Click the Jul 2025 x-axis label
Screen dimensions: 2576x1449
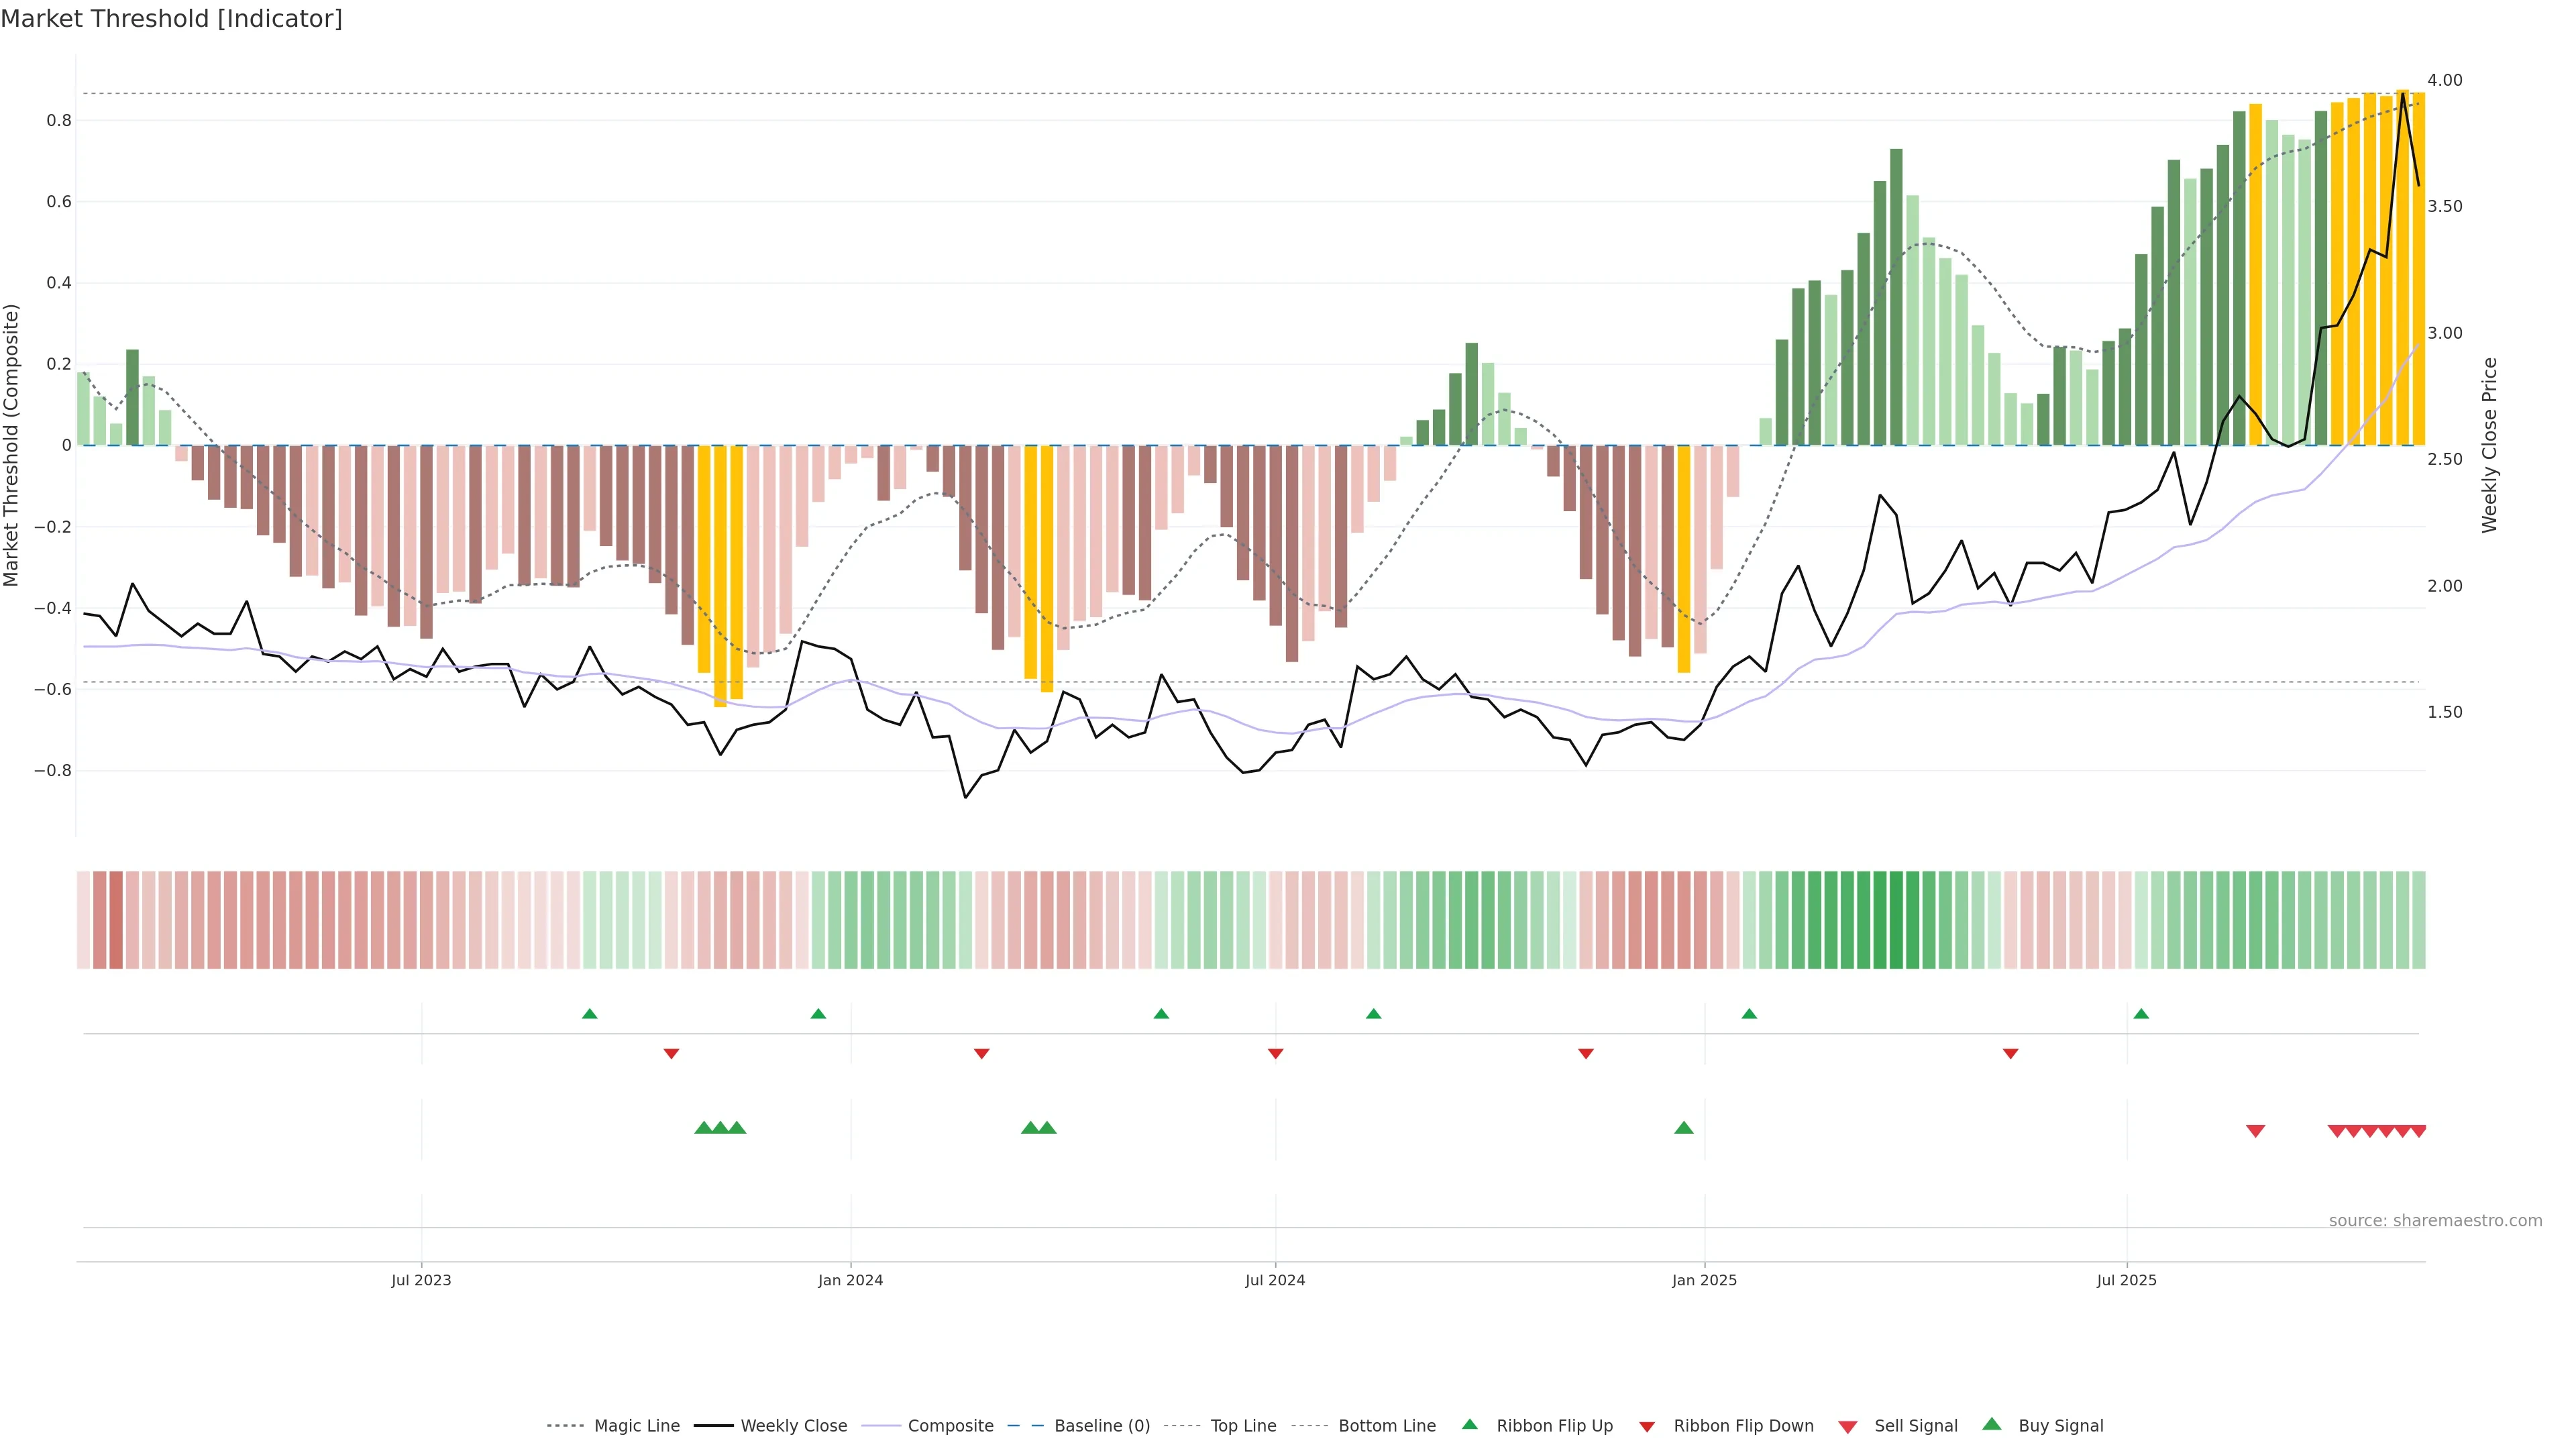coord(2126,1280)
